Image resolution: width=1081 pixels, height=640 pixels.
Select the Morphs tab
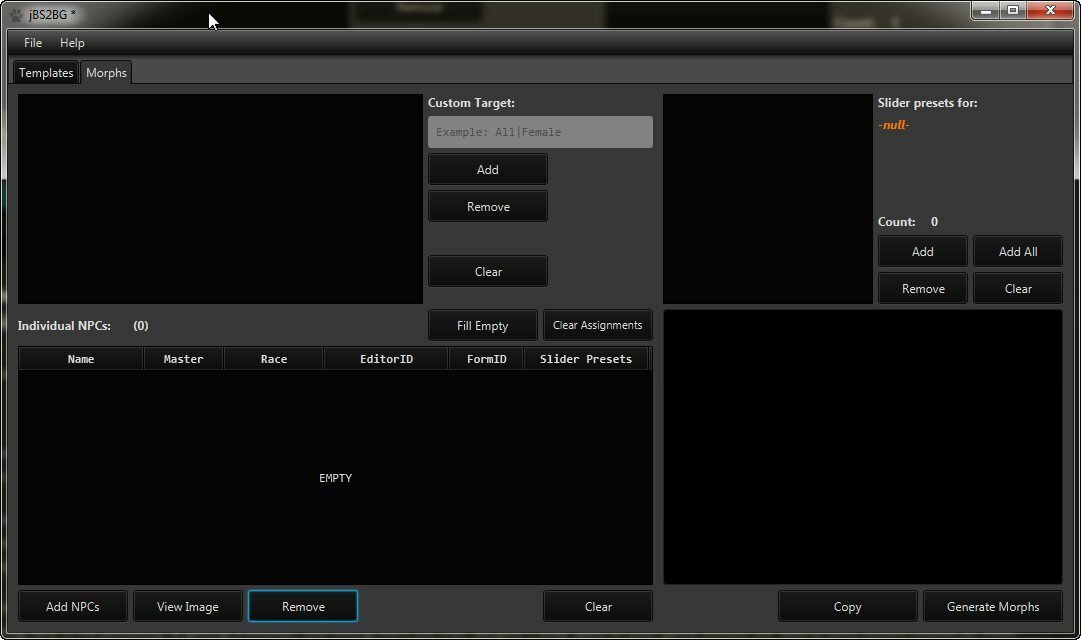point(106,72)
